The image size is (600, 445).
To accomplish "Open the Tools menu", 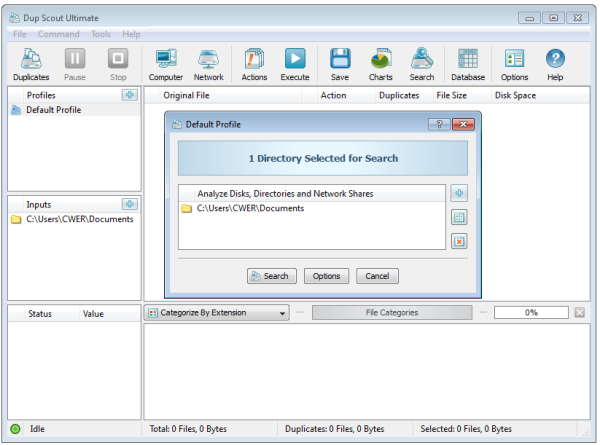I will click(101, 34).
